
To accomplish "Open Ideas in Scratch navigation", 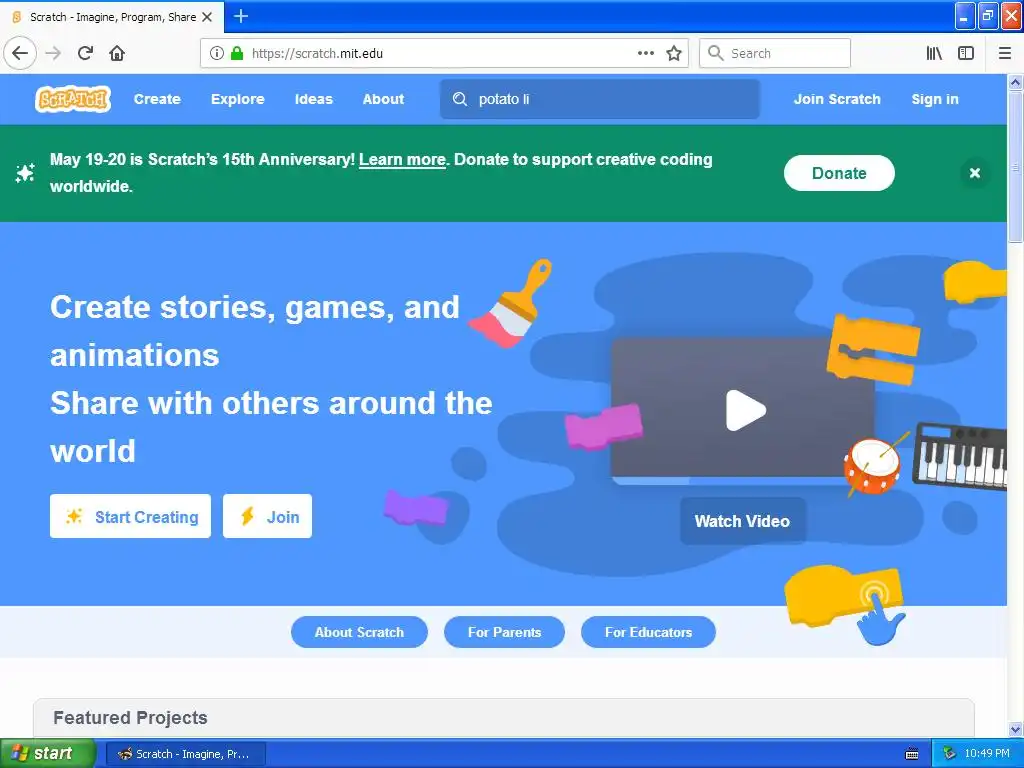I will [313, 99].
